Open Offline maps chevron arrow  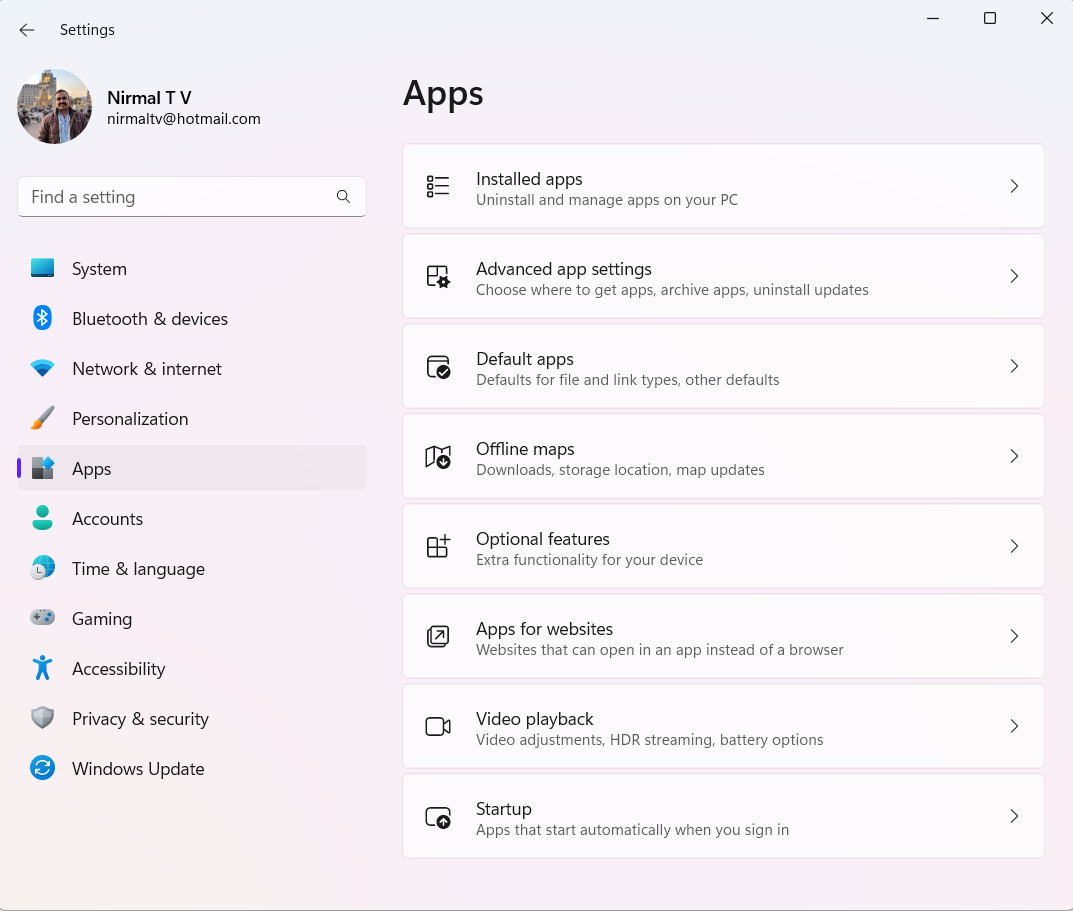tap(1014, 457)
